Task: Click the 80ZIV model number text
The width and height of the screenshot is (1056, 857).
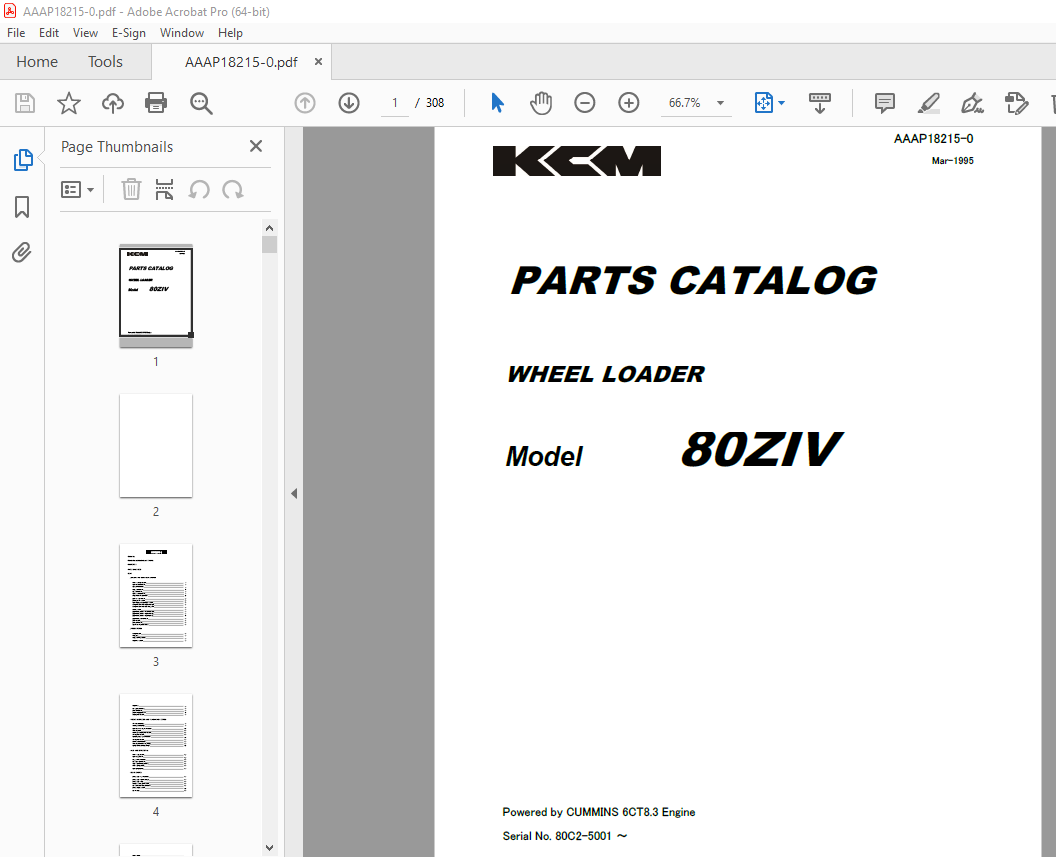Action: click(x=761, y=449)
